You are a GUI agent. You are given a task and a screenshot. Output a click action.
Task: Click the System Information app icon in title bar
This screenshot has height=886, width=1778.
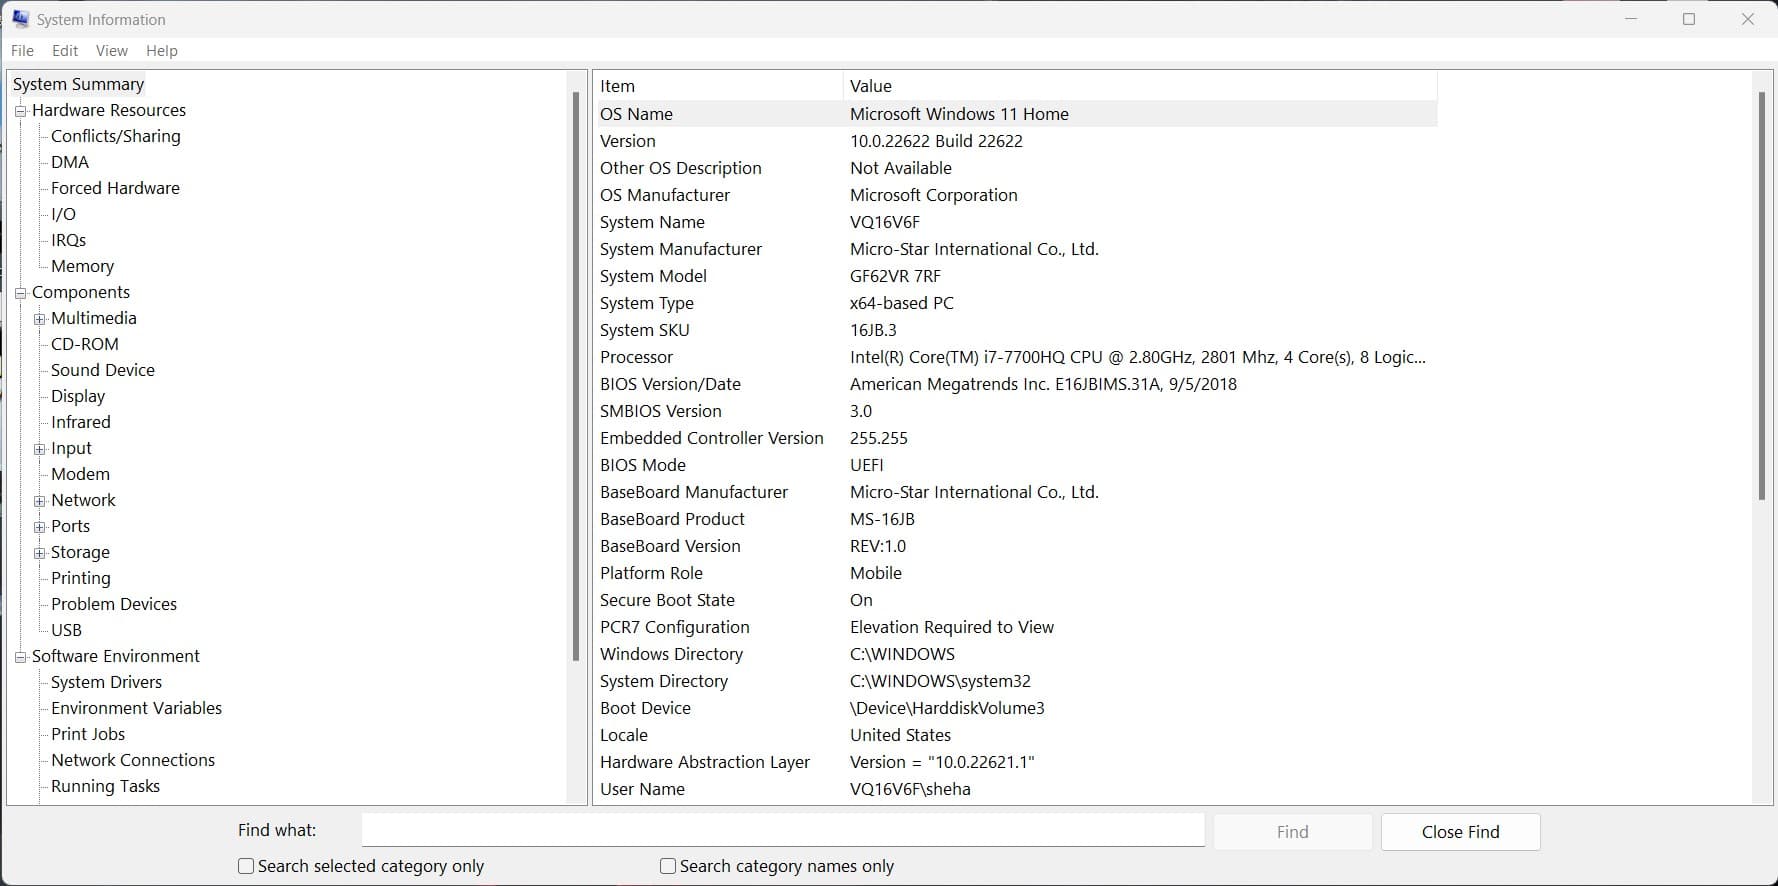(20, 19)
